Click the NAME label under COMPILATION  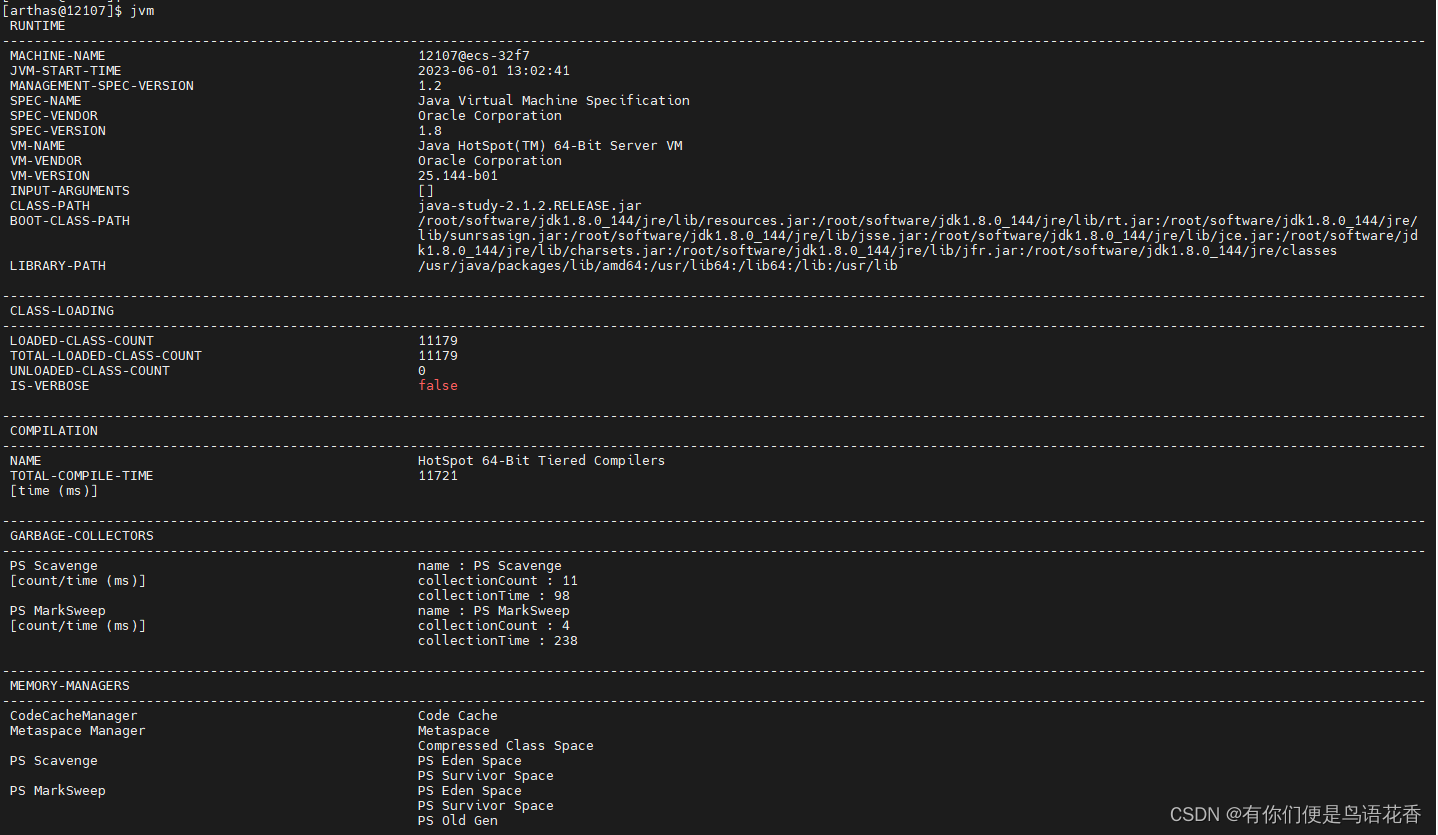(26, 461)
